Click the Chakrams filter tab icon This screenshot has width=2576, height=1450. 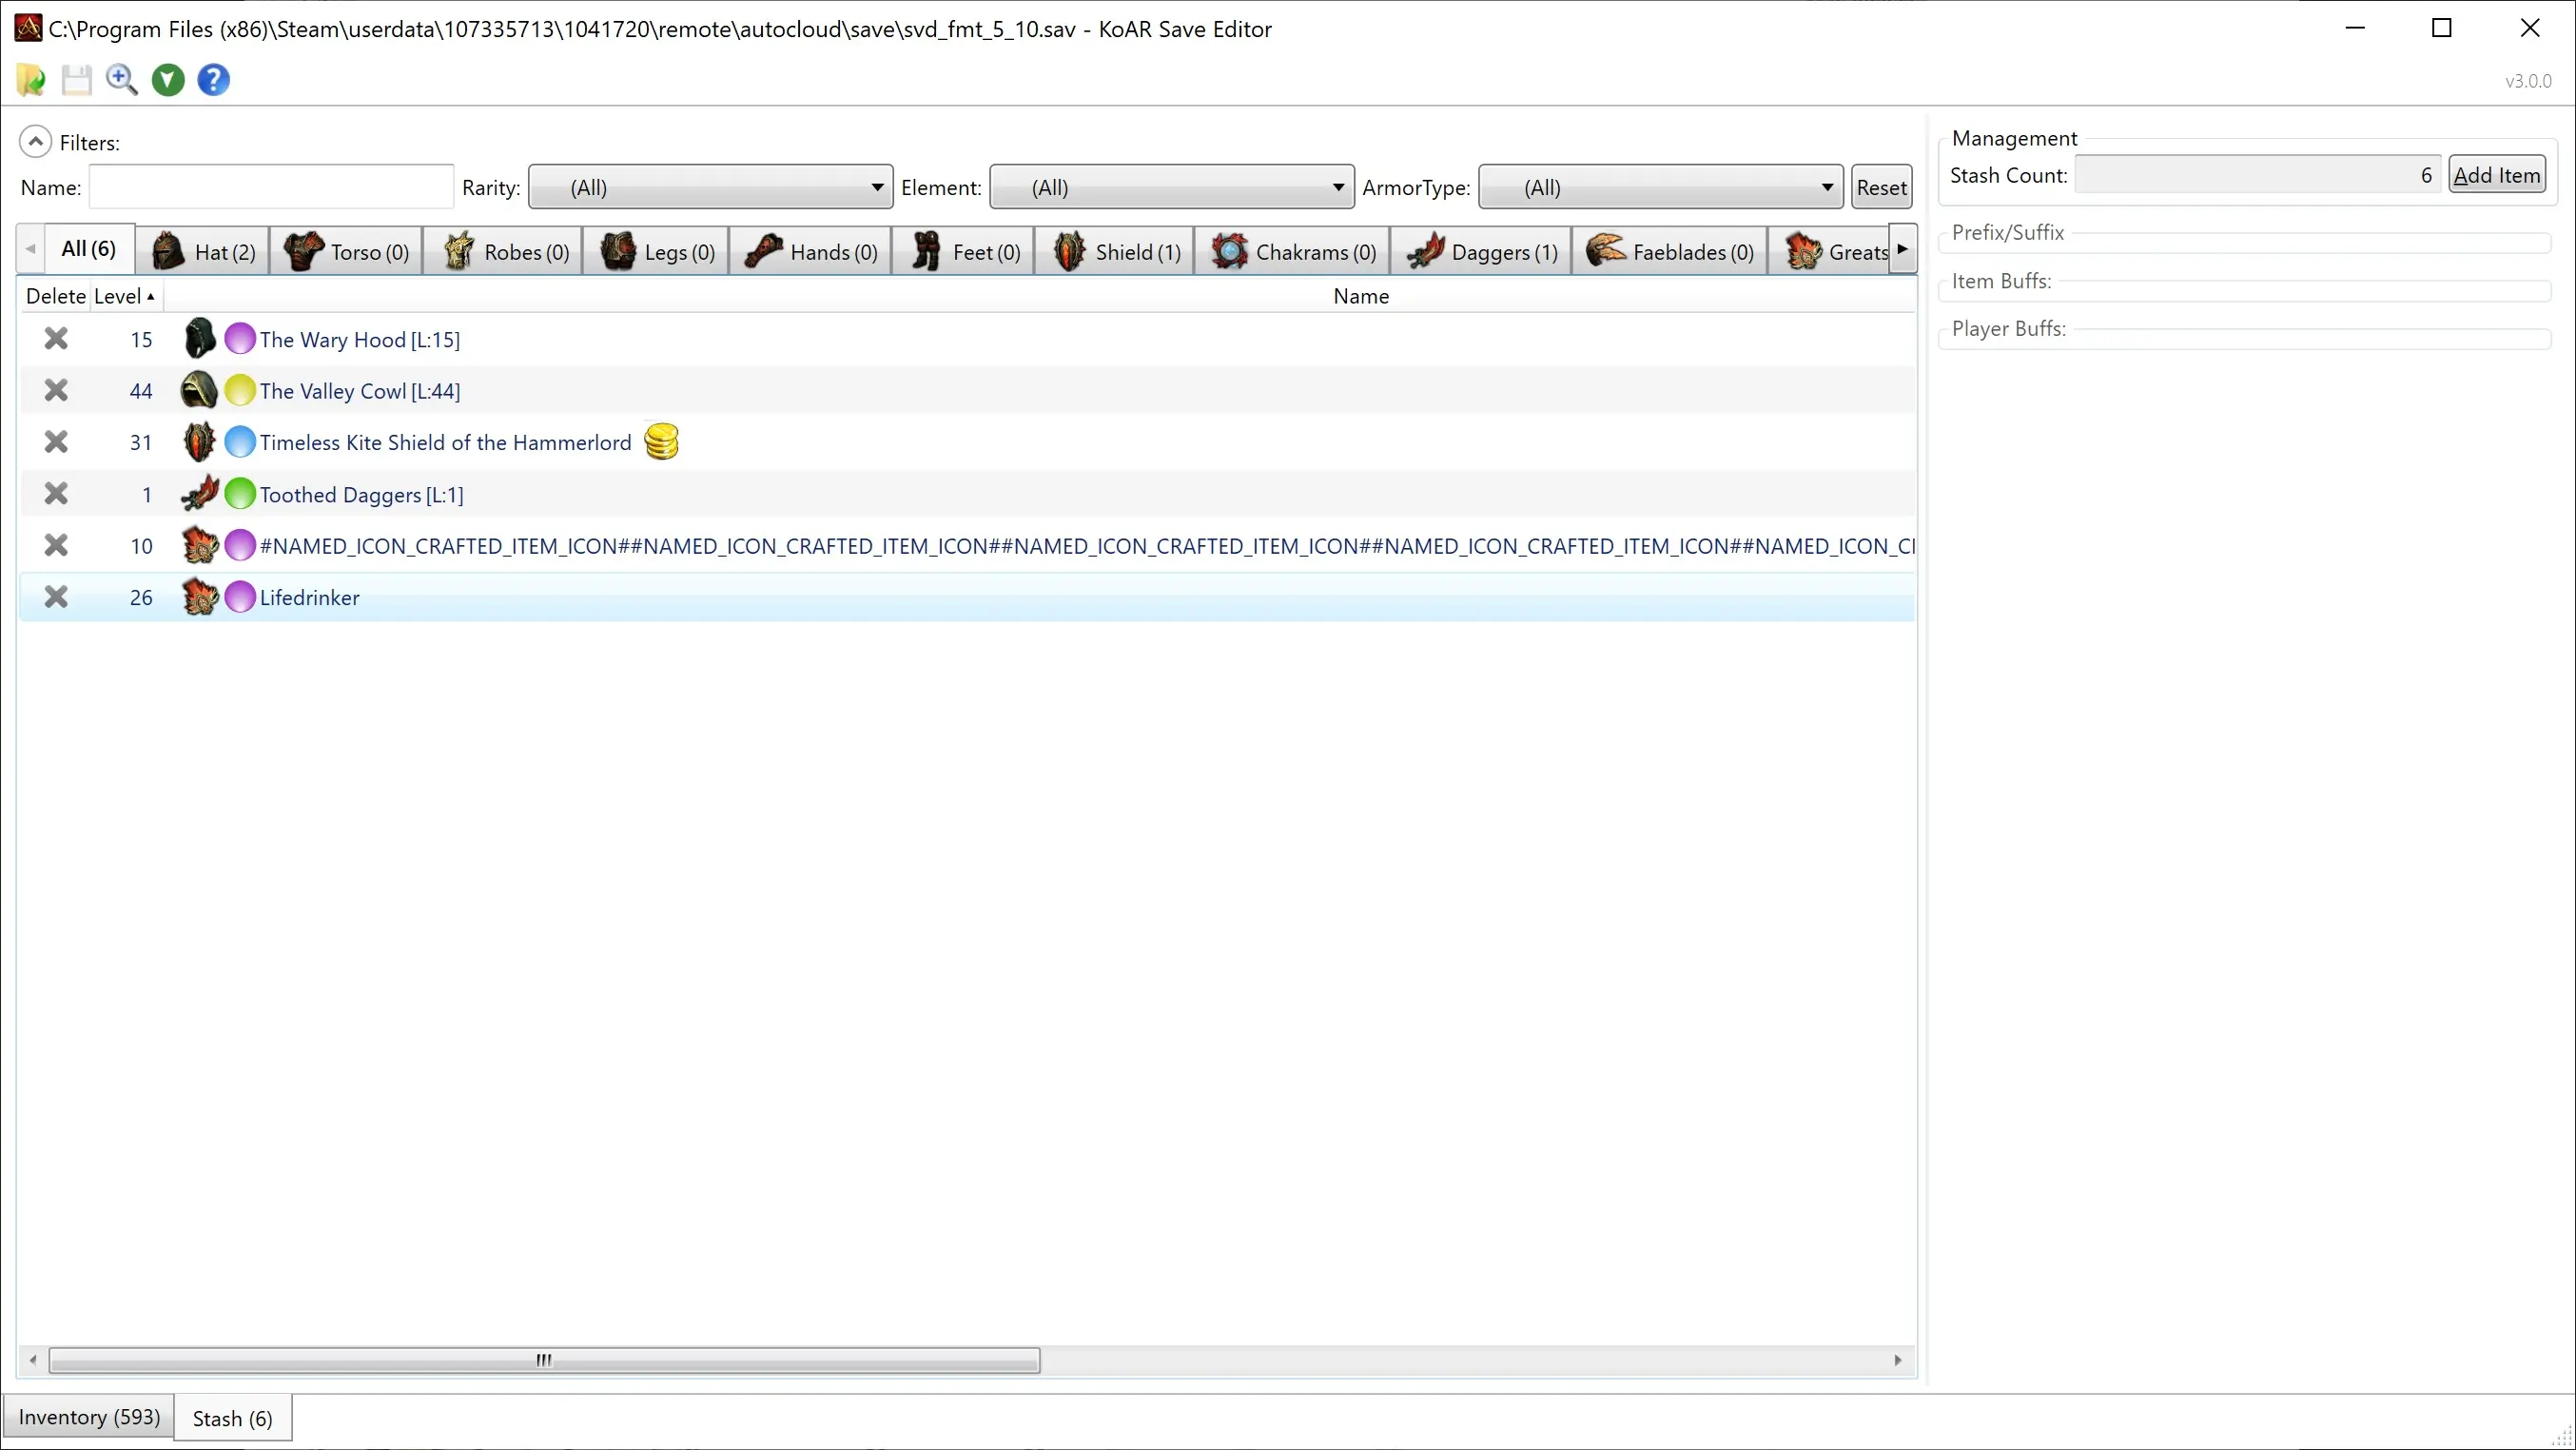[x=1228, y=251]
